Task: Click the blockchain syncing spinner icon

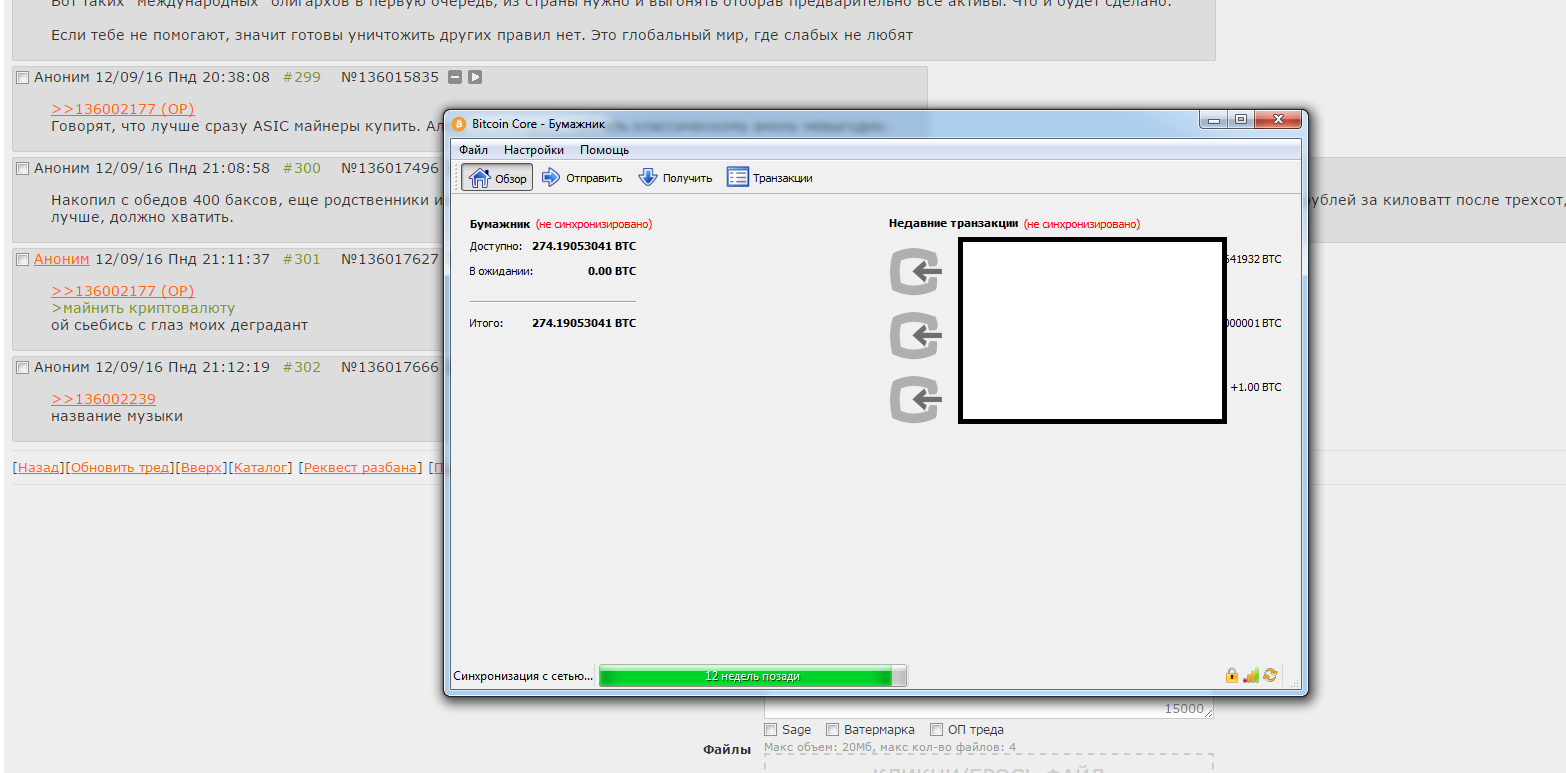Action: [1270, 676]
